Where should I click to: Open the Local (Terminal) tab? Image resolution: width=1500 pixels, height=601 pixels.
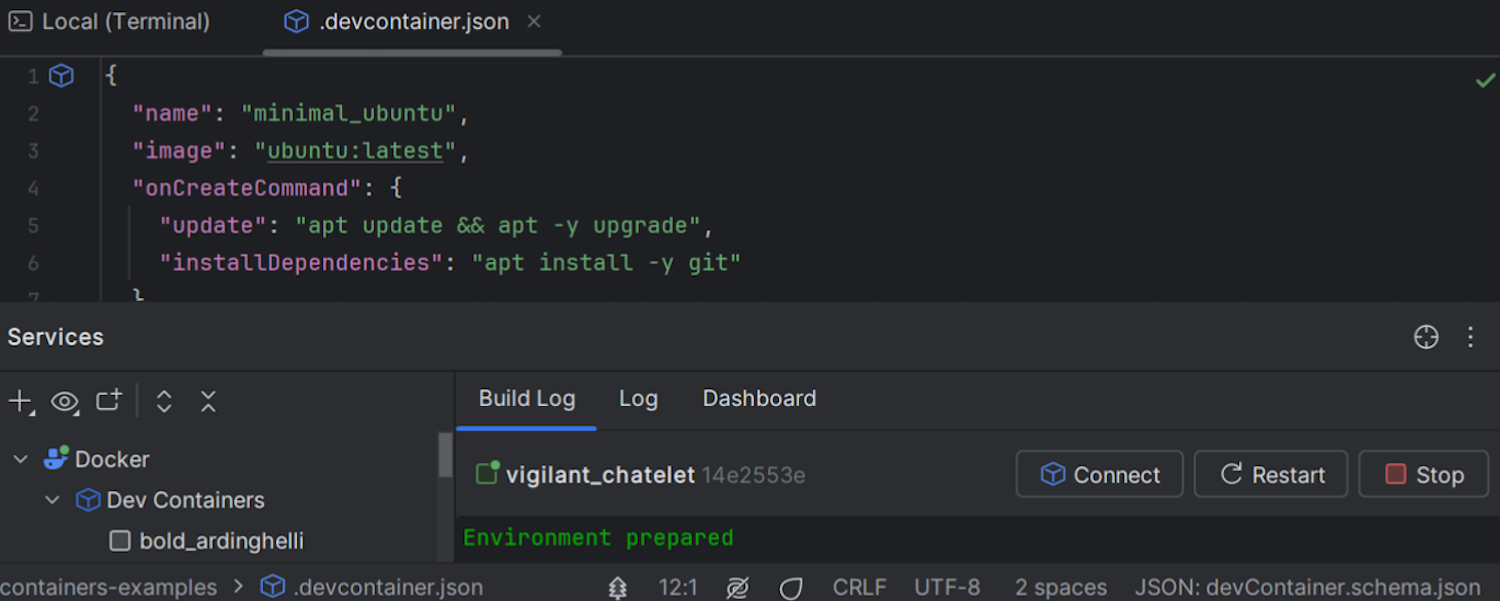pyautogui.click(x=110, y=22)
